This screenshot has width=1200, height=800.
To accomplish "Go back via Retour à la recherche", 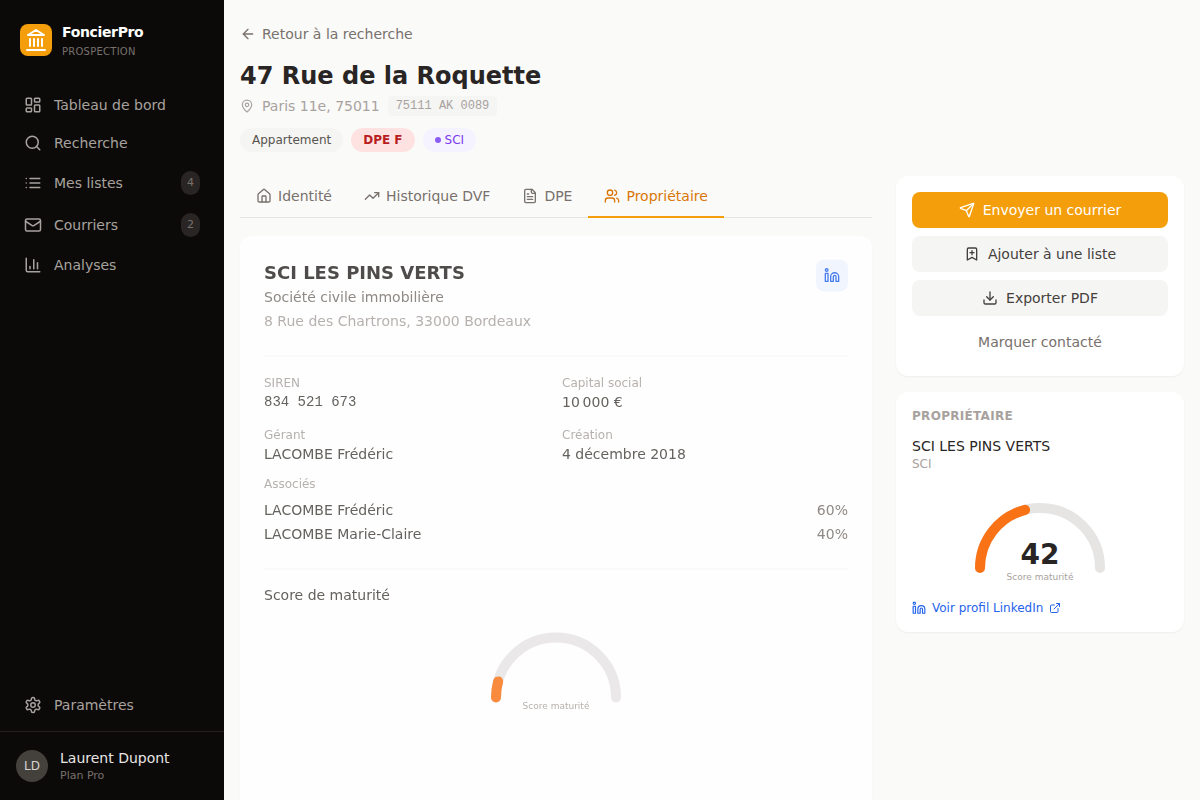I will (326, 34).
